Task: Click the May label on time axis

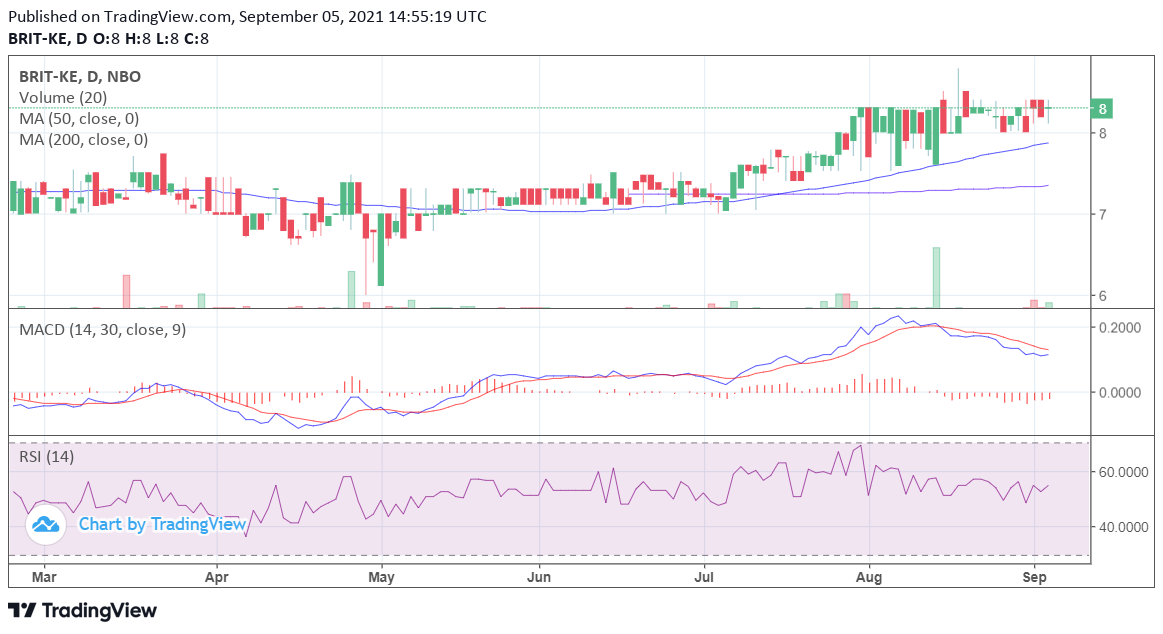Action: point(381,577)
